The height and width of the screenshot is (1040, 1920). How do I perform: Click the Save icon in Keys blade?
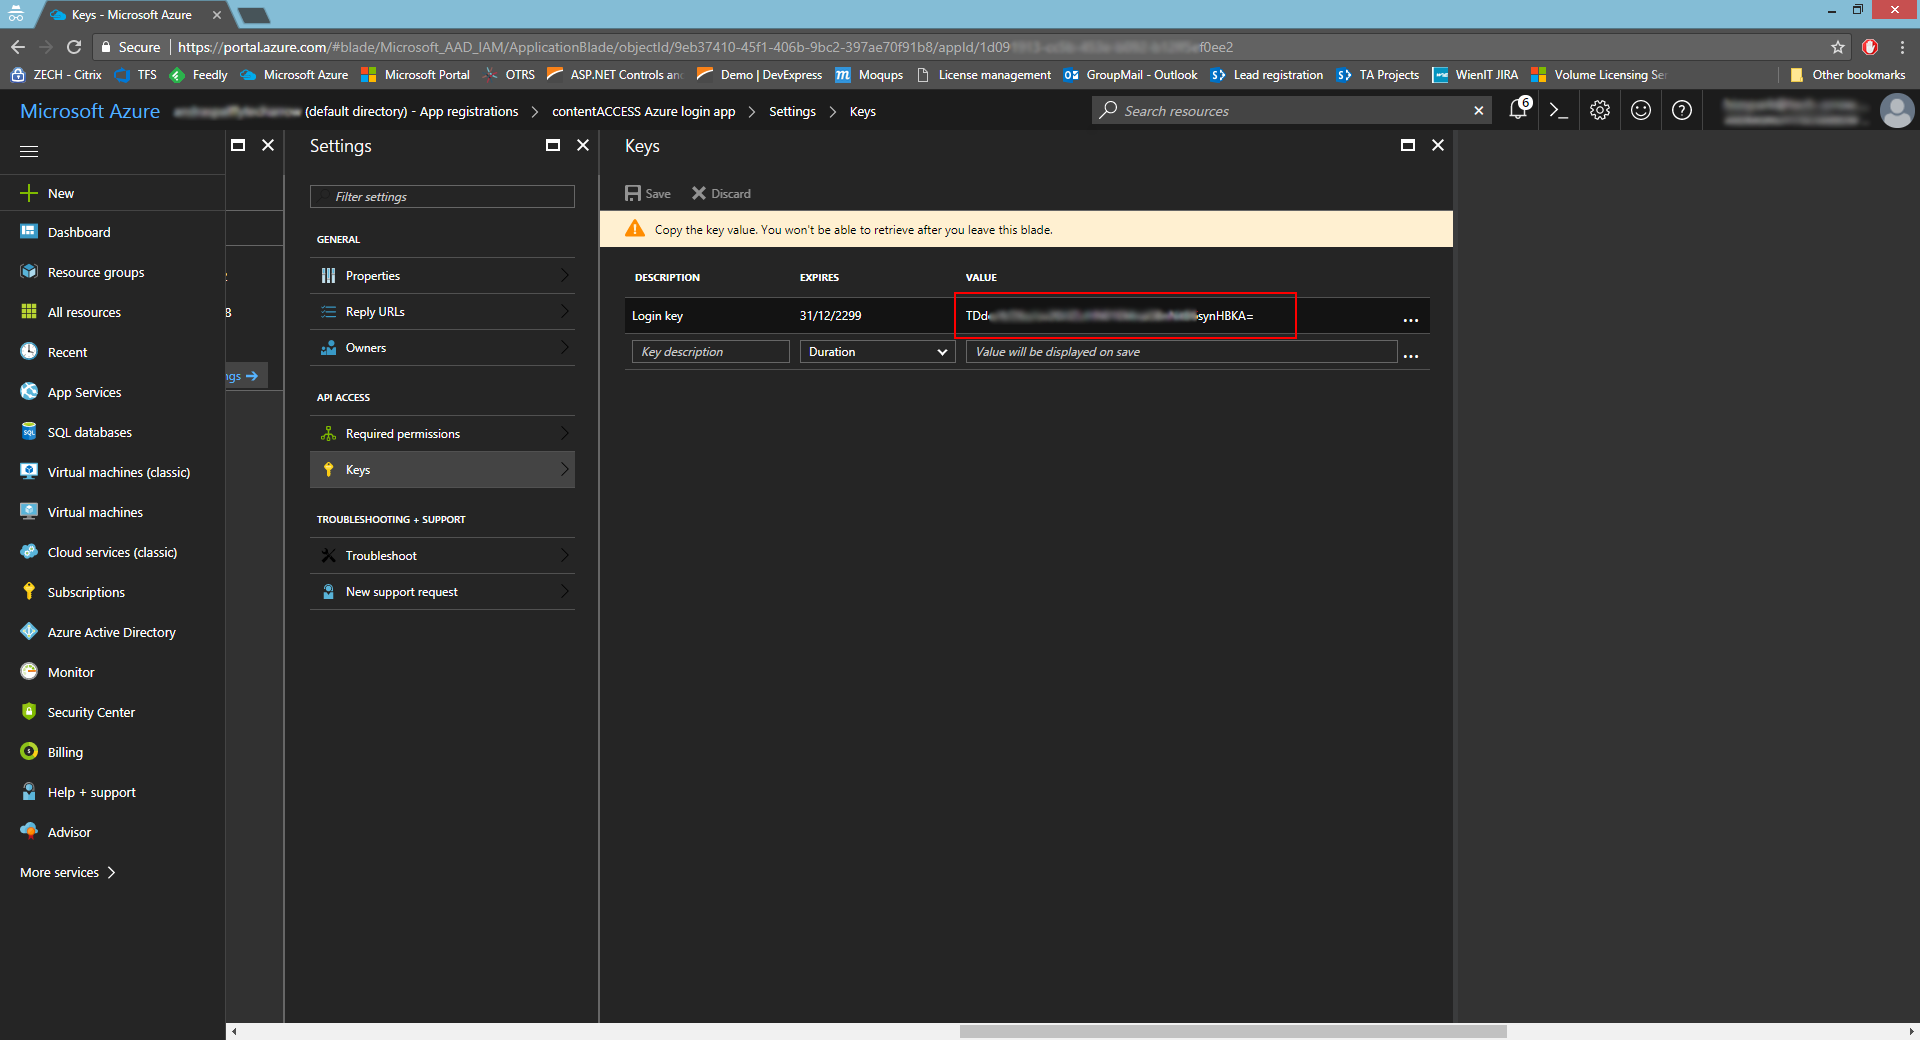tap(647, 194)
